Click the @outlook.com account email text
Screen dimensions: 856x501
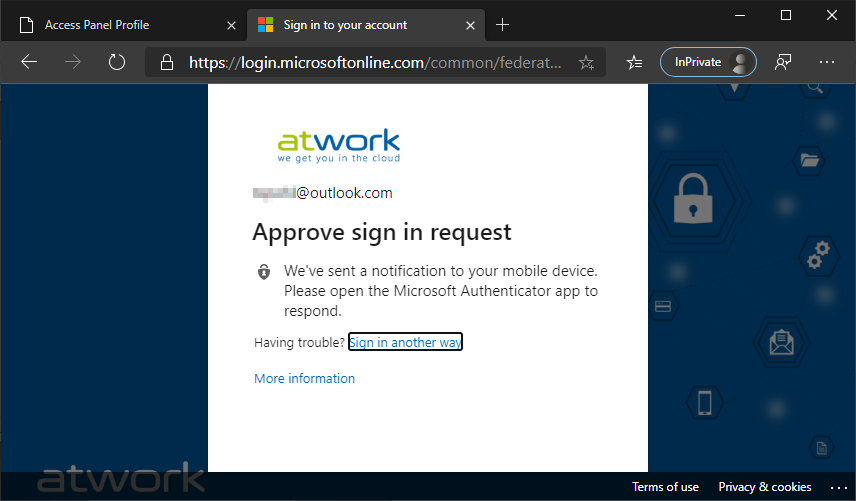coord(323,193)
